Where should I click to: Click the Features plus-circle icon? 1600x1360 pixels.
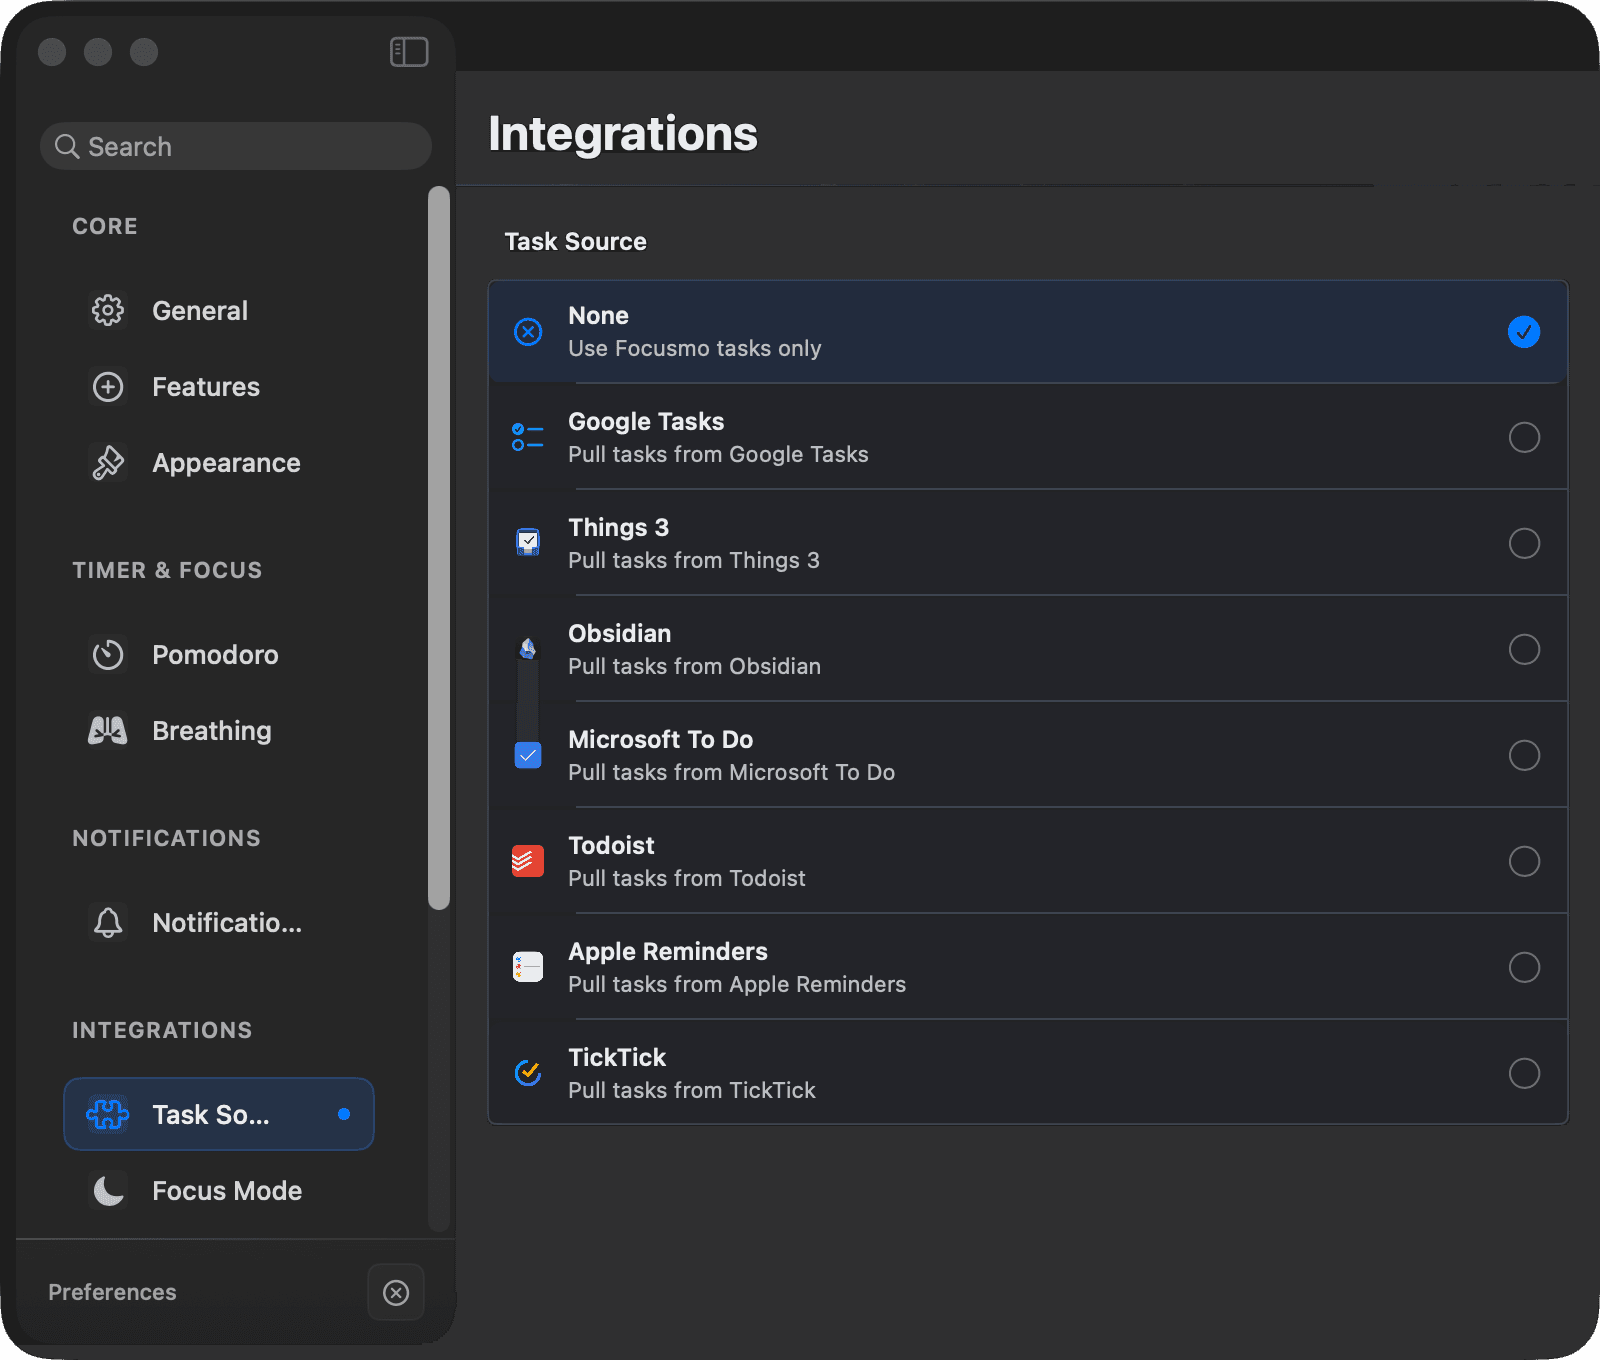click(108, 387)
